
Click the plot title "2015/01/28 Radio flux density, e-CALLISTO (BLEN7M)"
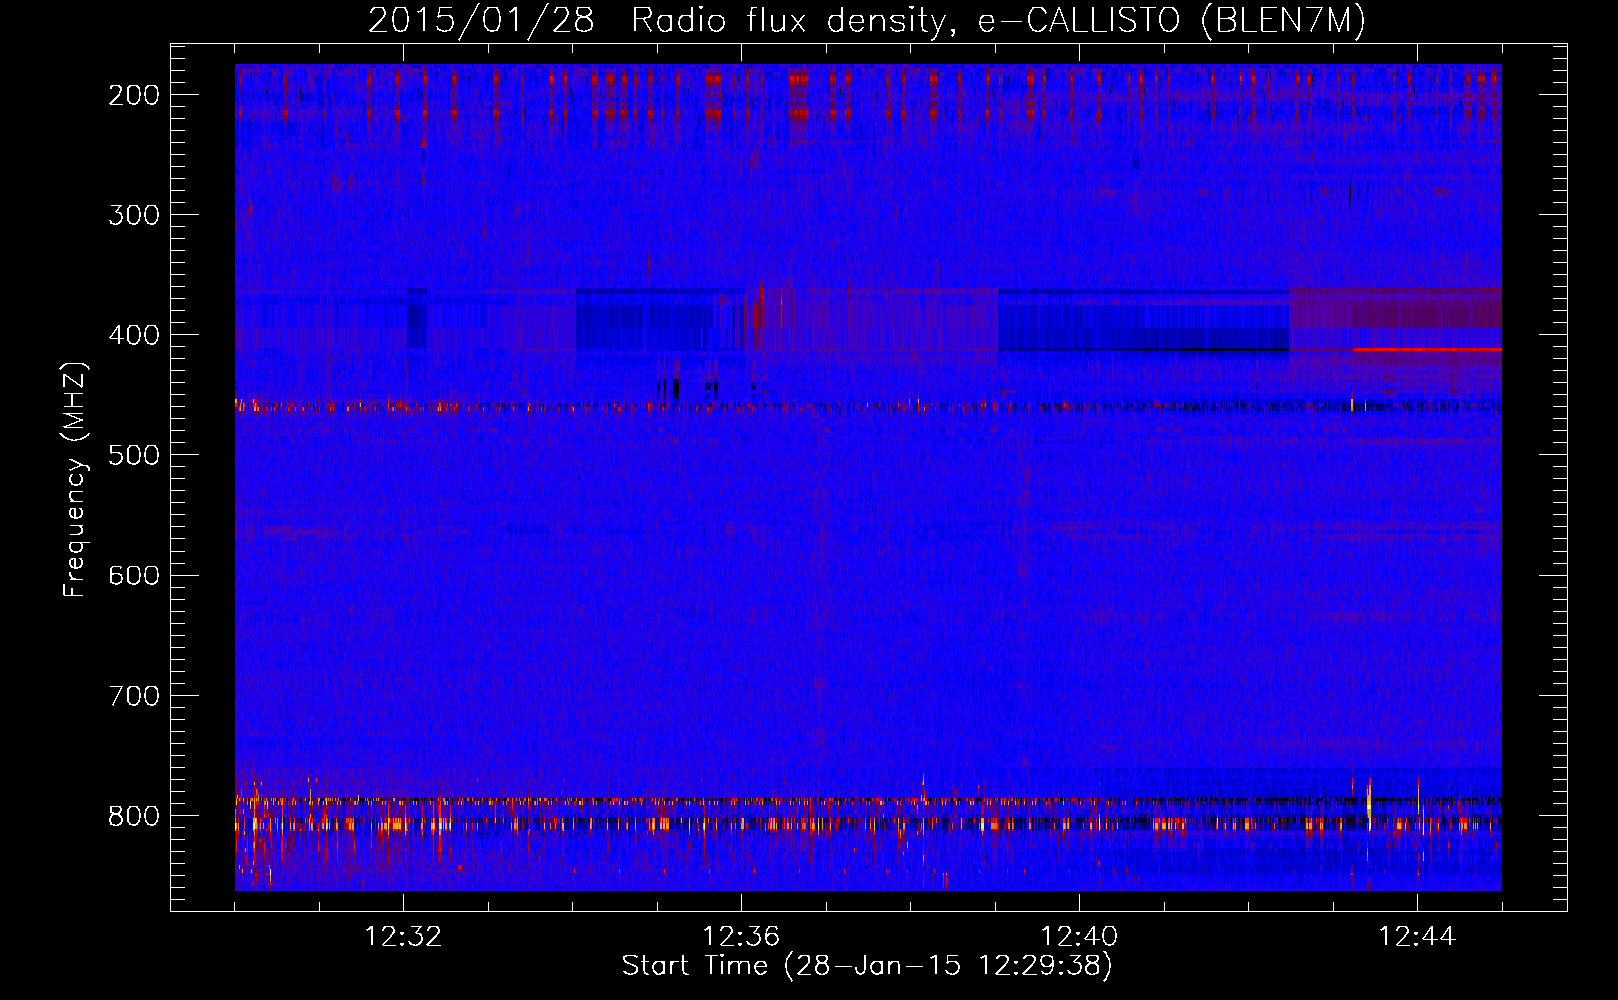(867, 20)
